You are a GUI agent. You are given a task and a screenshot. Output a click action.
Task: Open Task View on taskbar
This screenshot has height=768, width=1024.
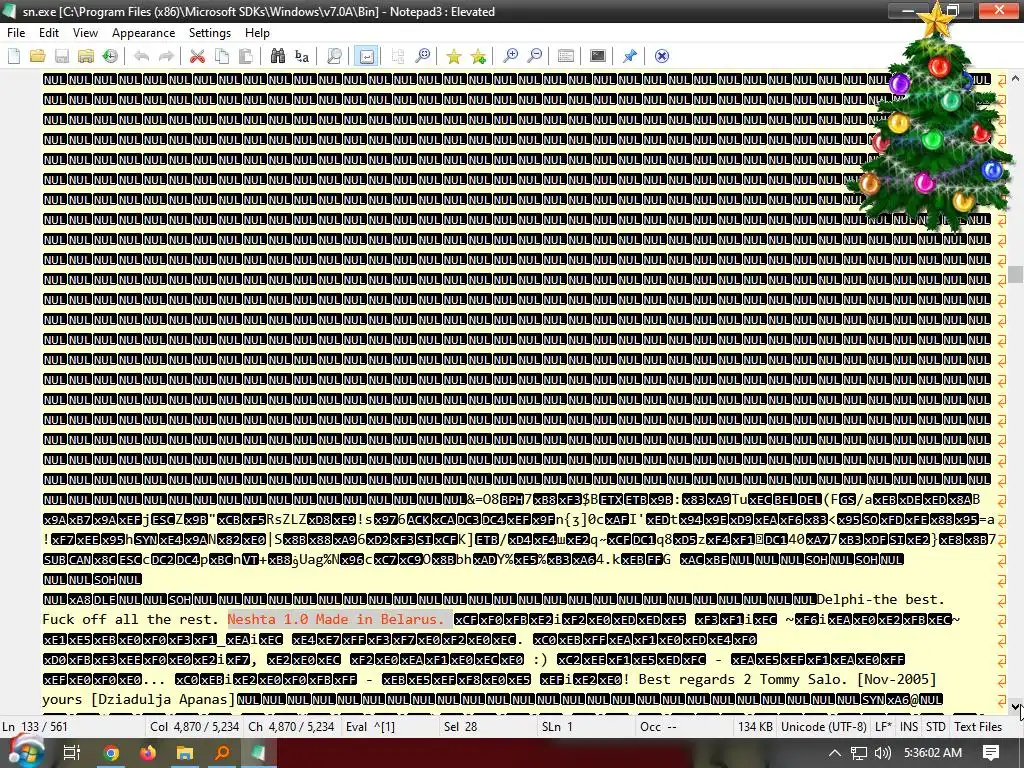71,753
